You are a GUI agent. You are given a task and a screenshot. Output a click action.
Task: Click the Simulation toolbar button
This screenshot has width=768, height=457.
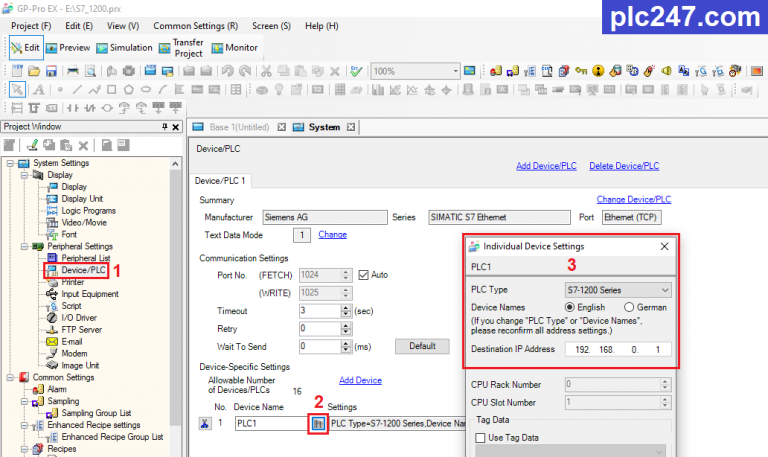[x=124, y=48]
